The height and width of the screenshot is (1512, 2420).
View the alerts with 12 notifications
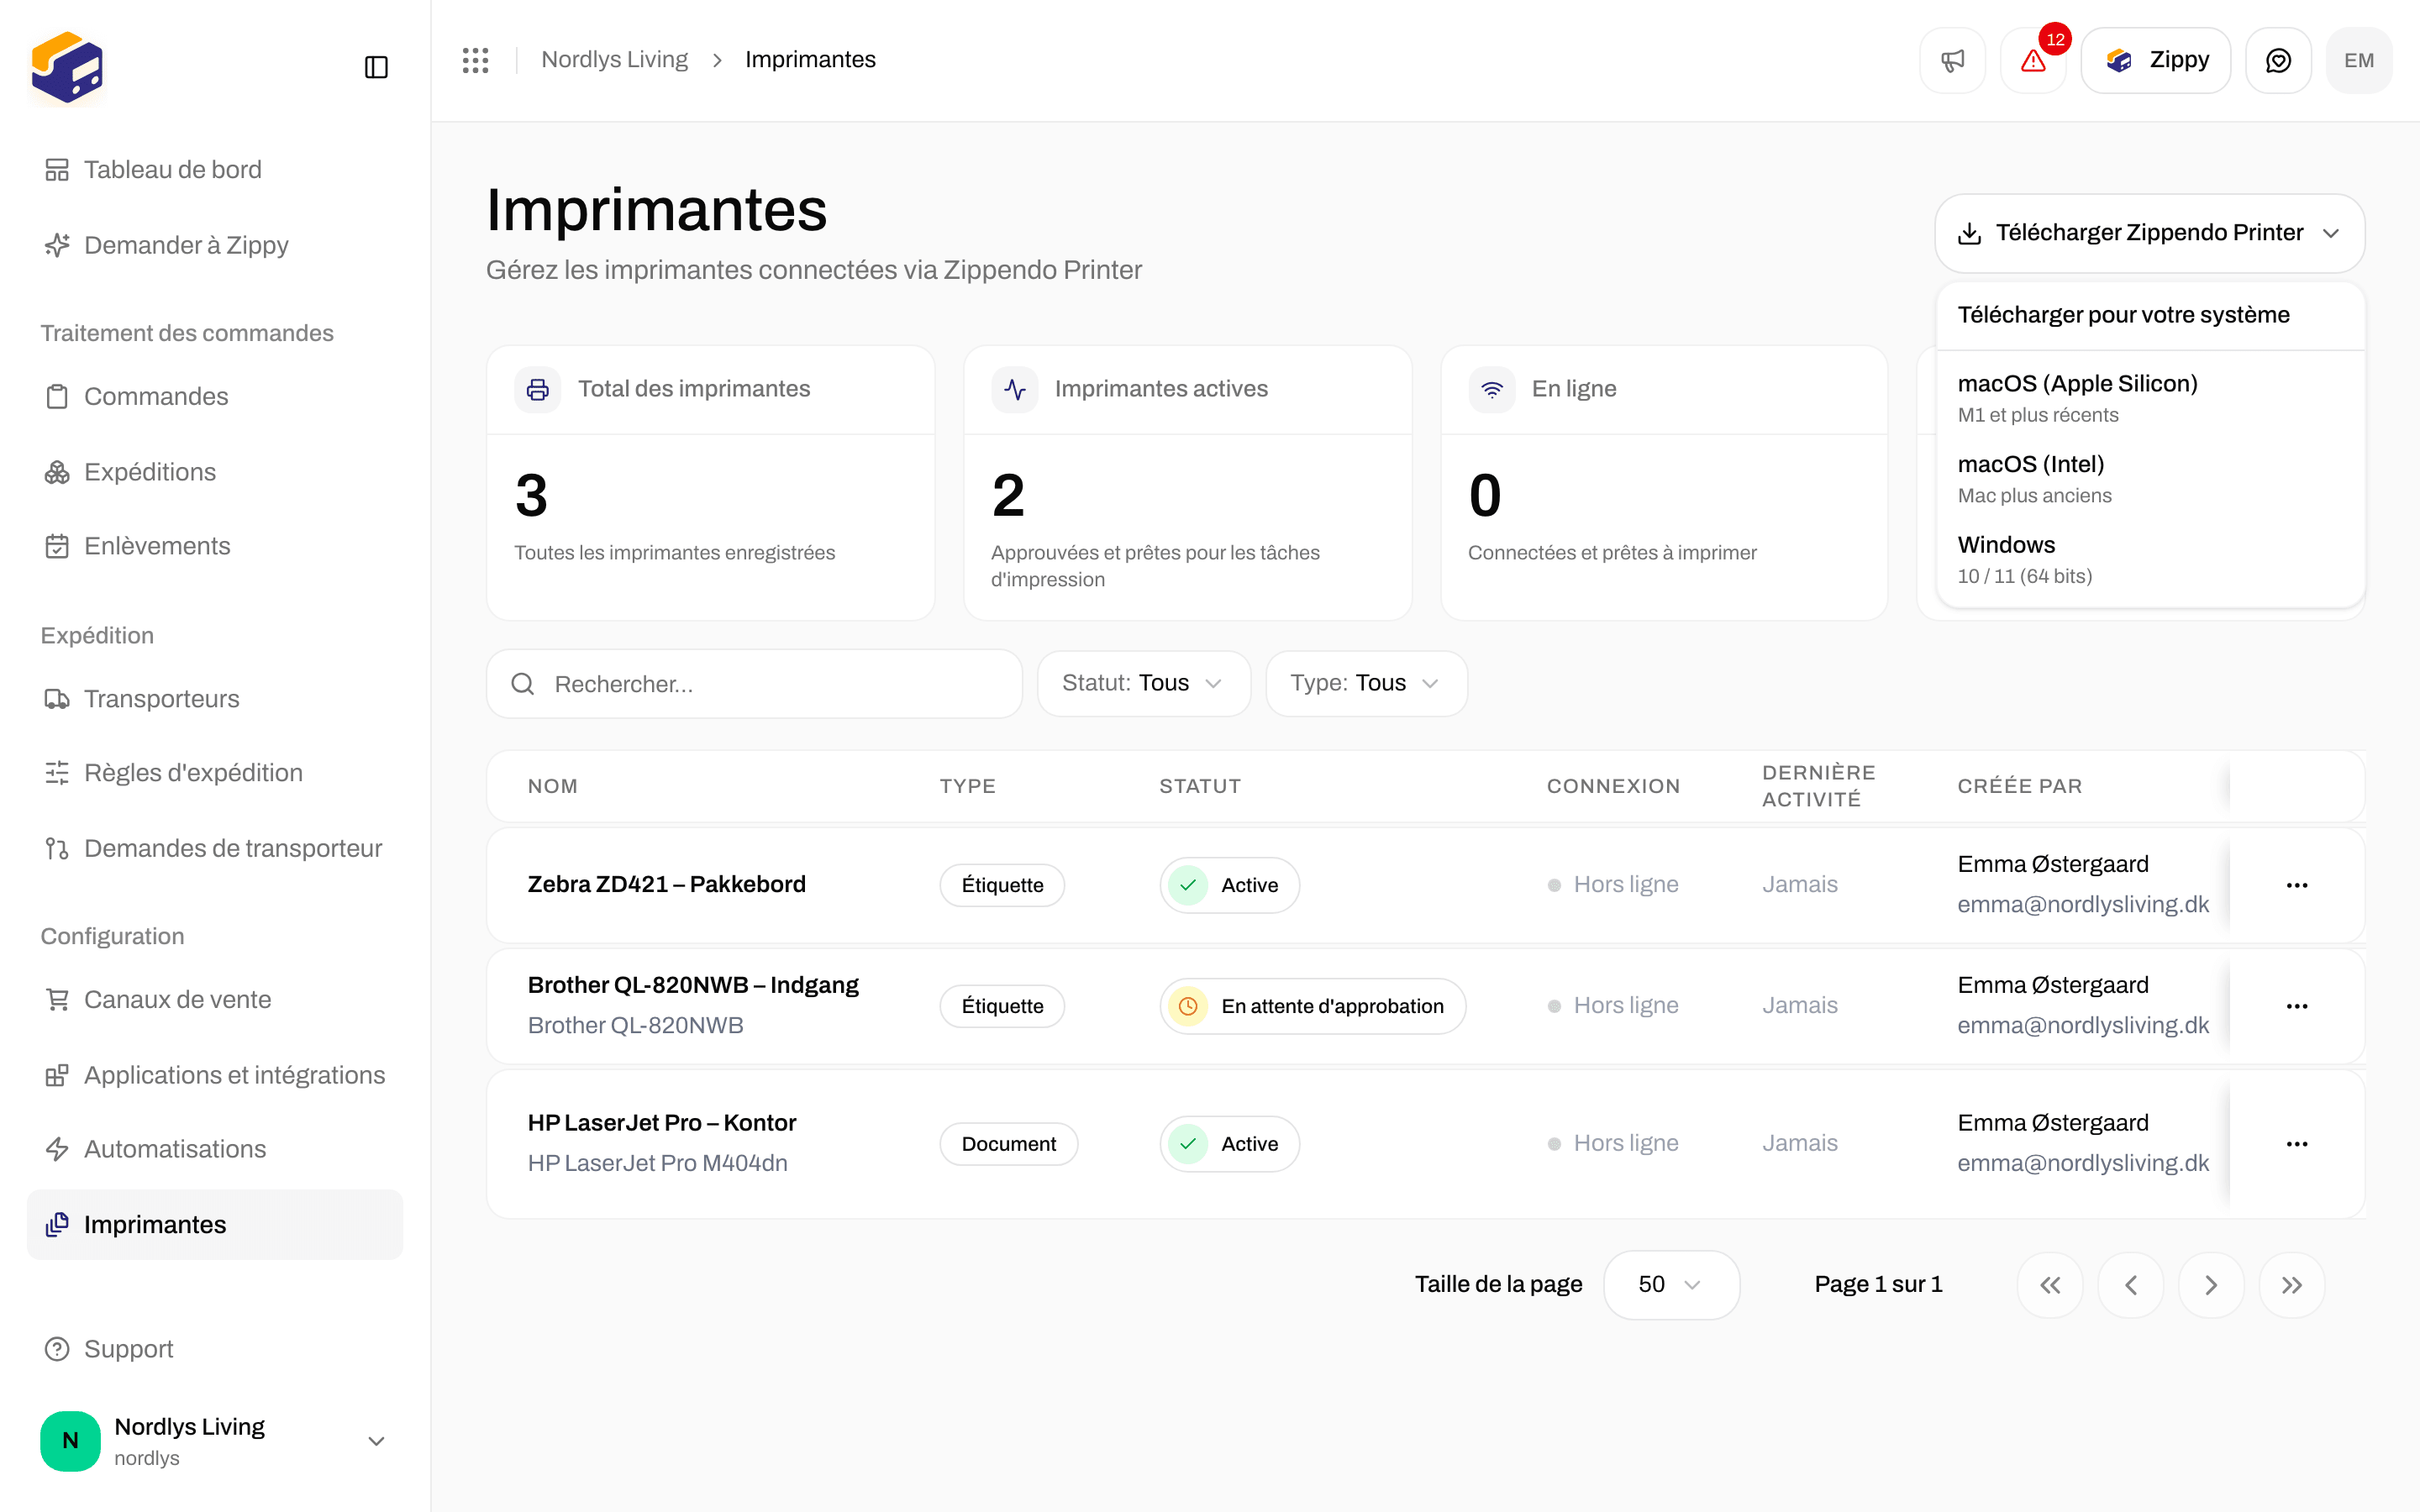(2033, 60)
